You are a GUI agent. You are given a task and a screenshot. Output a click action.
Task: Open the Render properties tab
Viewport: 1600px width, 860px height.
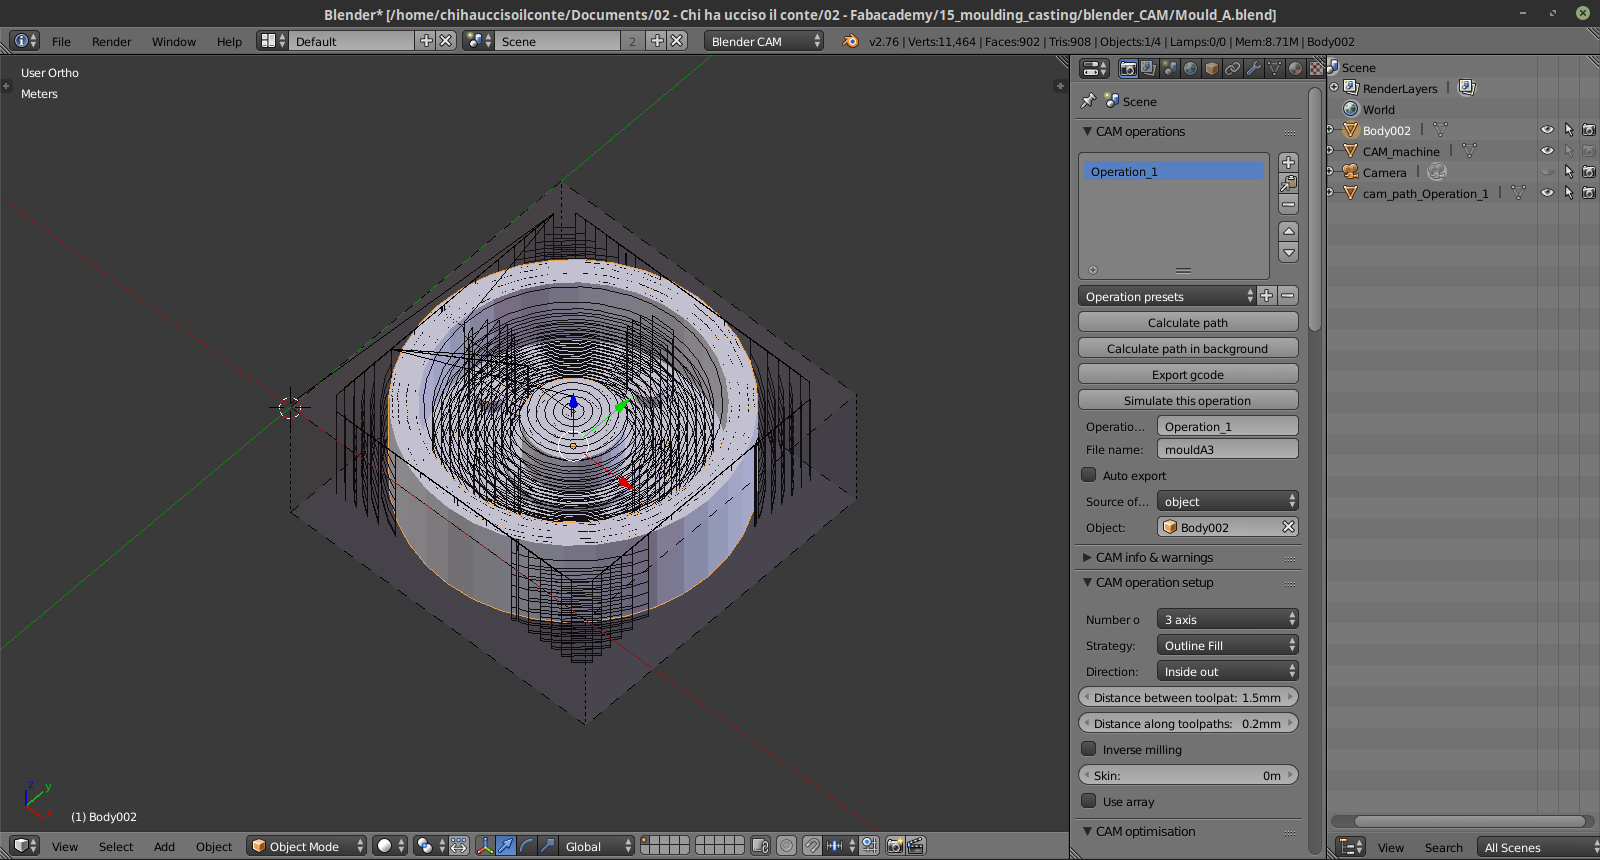[1128, 68]
